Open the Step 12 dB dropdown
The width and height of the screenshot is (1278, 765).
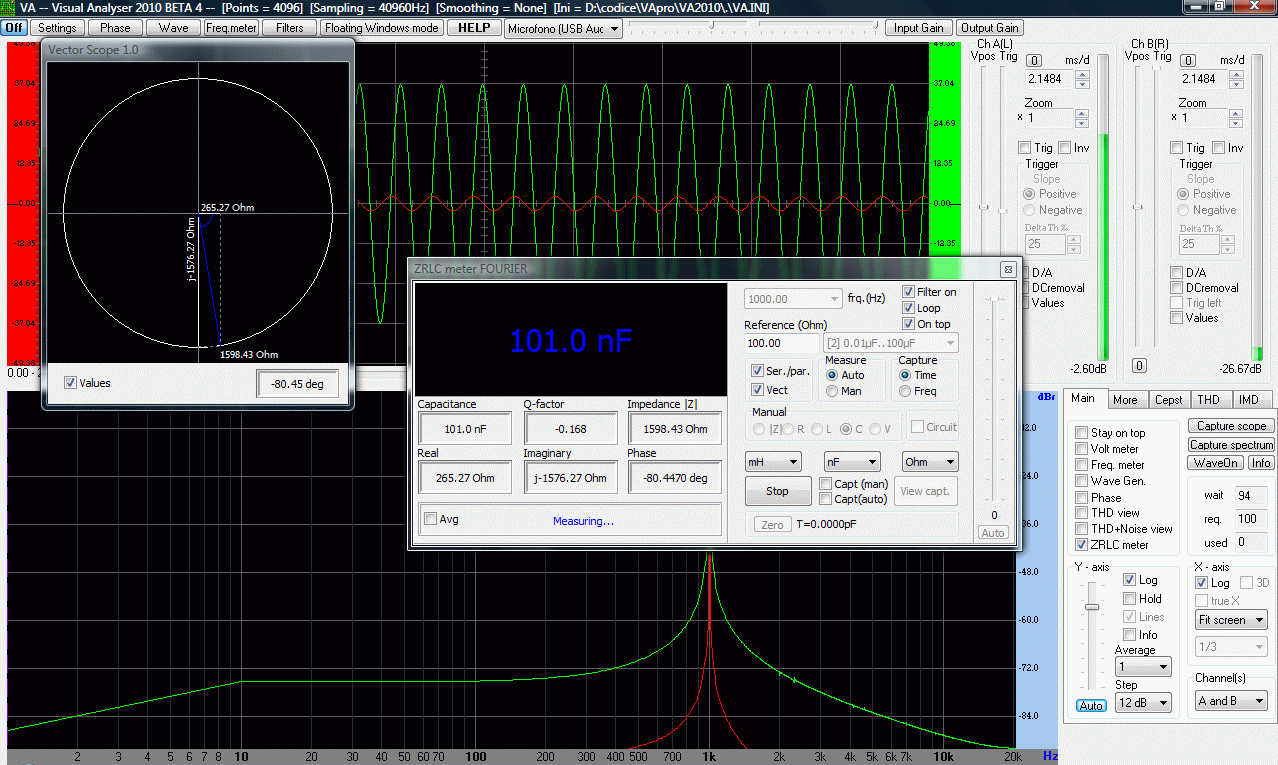click(x=1143, y=703)
